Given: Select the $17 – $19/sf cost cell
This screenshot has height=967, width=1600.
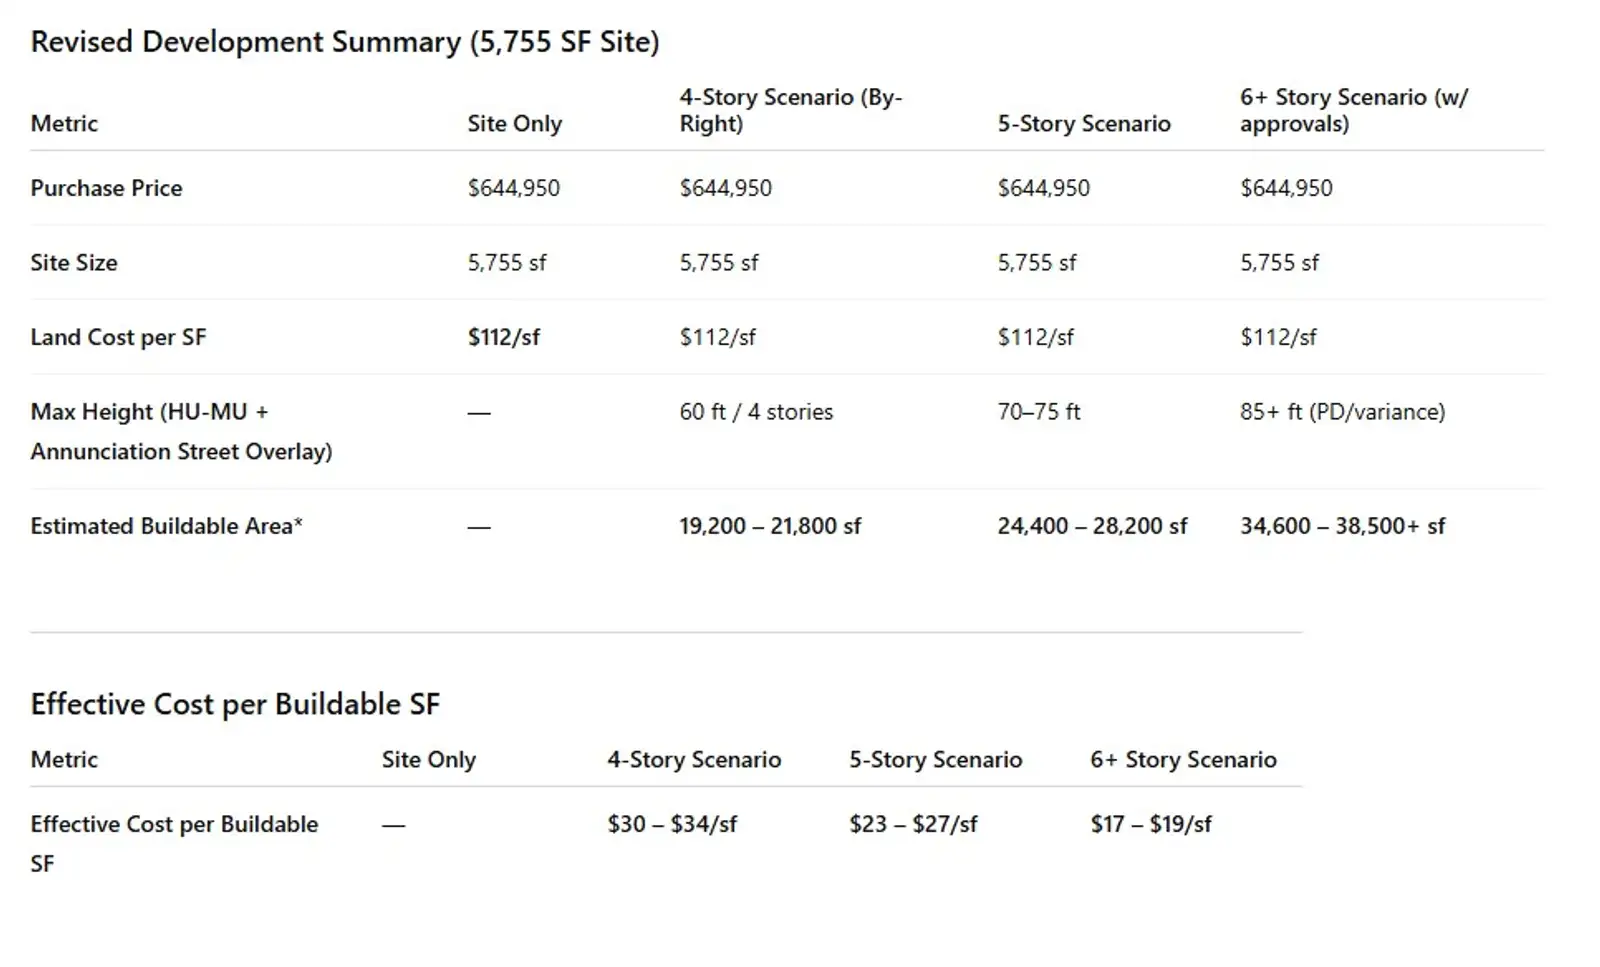Looking at the screenshot, I should 1151,824.
